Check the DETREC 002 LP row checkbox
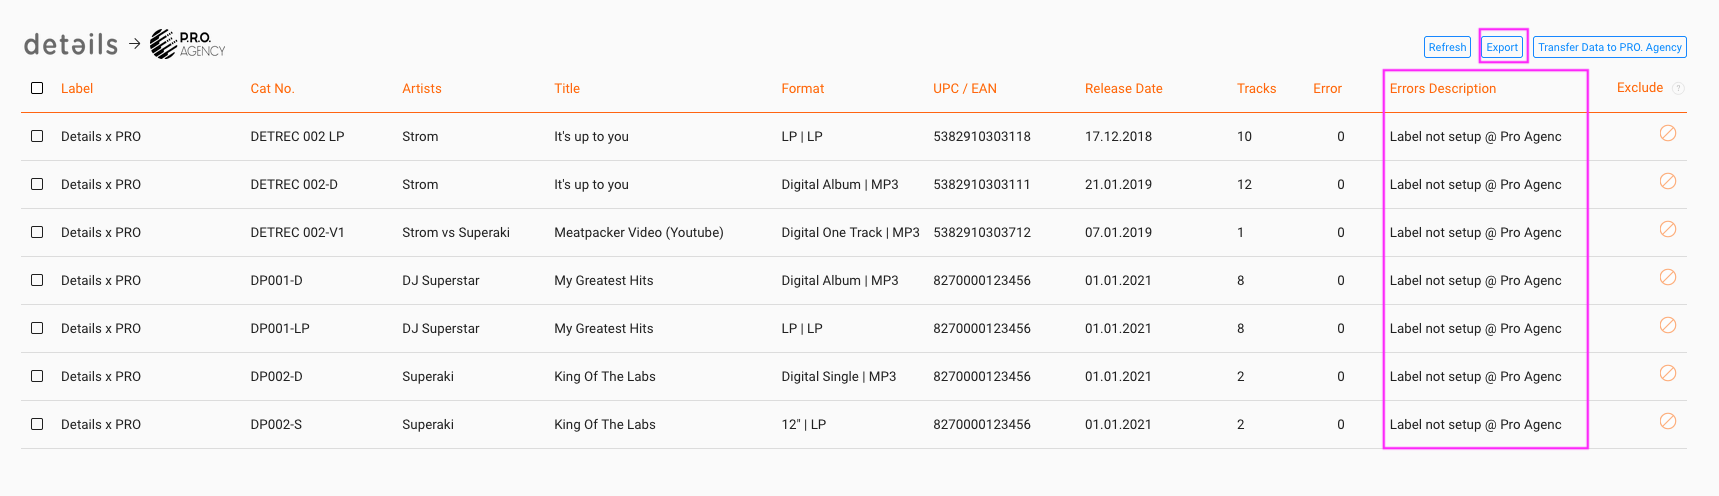 tap(37, 136)
